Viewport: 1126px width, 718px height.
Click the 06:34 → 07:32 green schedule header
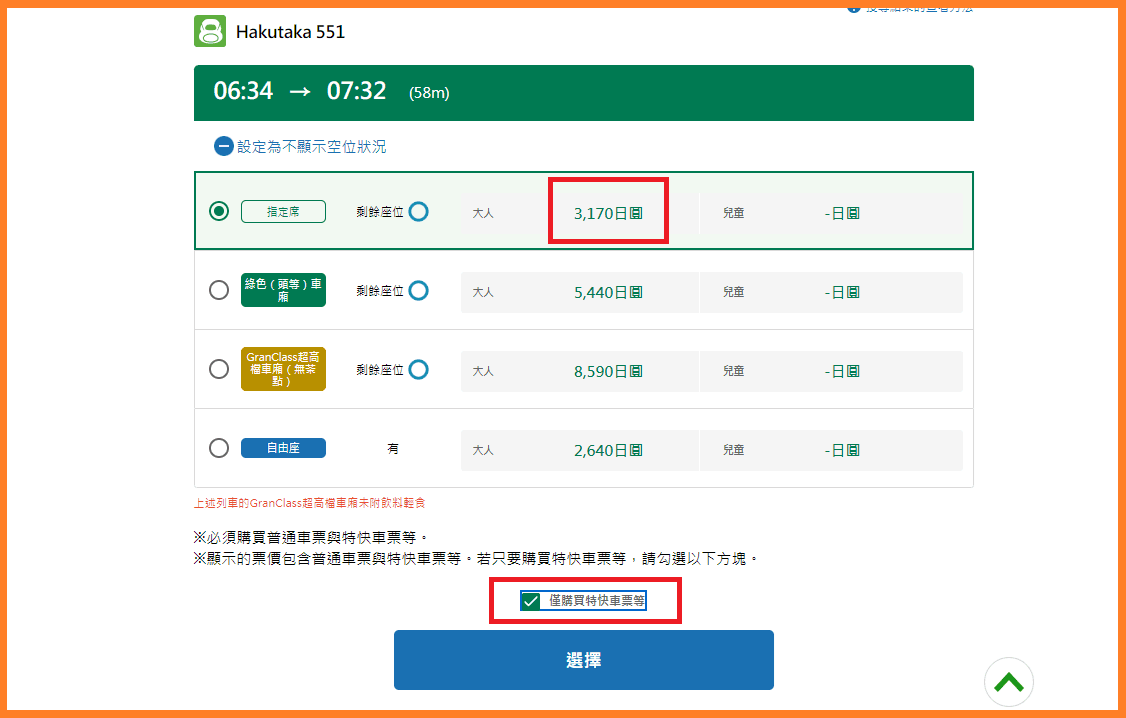click(x=583, y=92)
